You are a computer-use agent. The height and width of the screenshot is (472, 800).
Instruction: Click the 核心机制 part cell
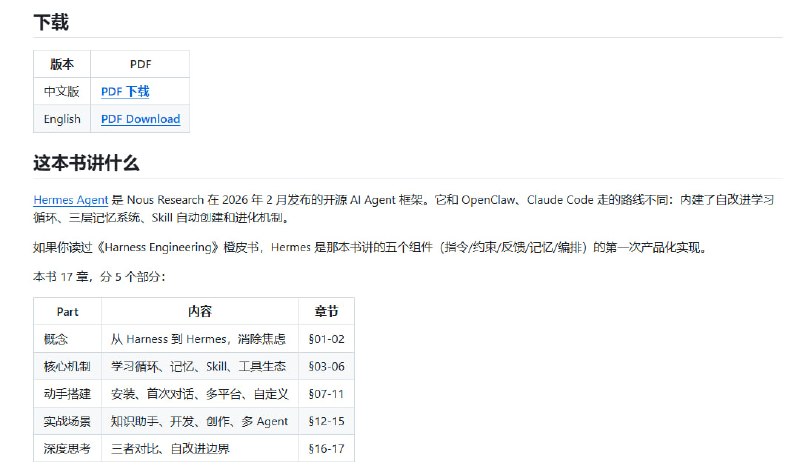(67, 366)
